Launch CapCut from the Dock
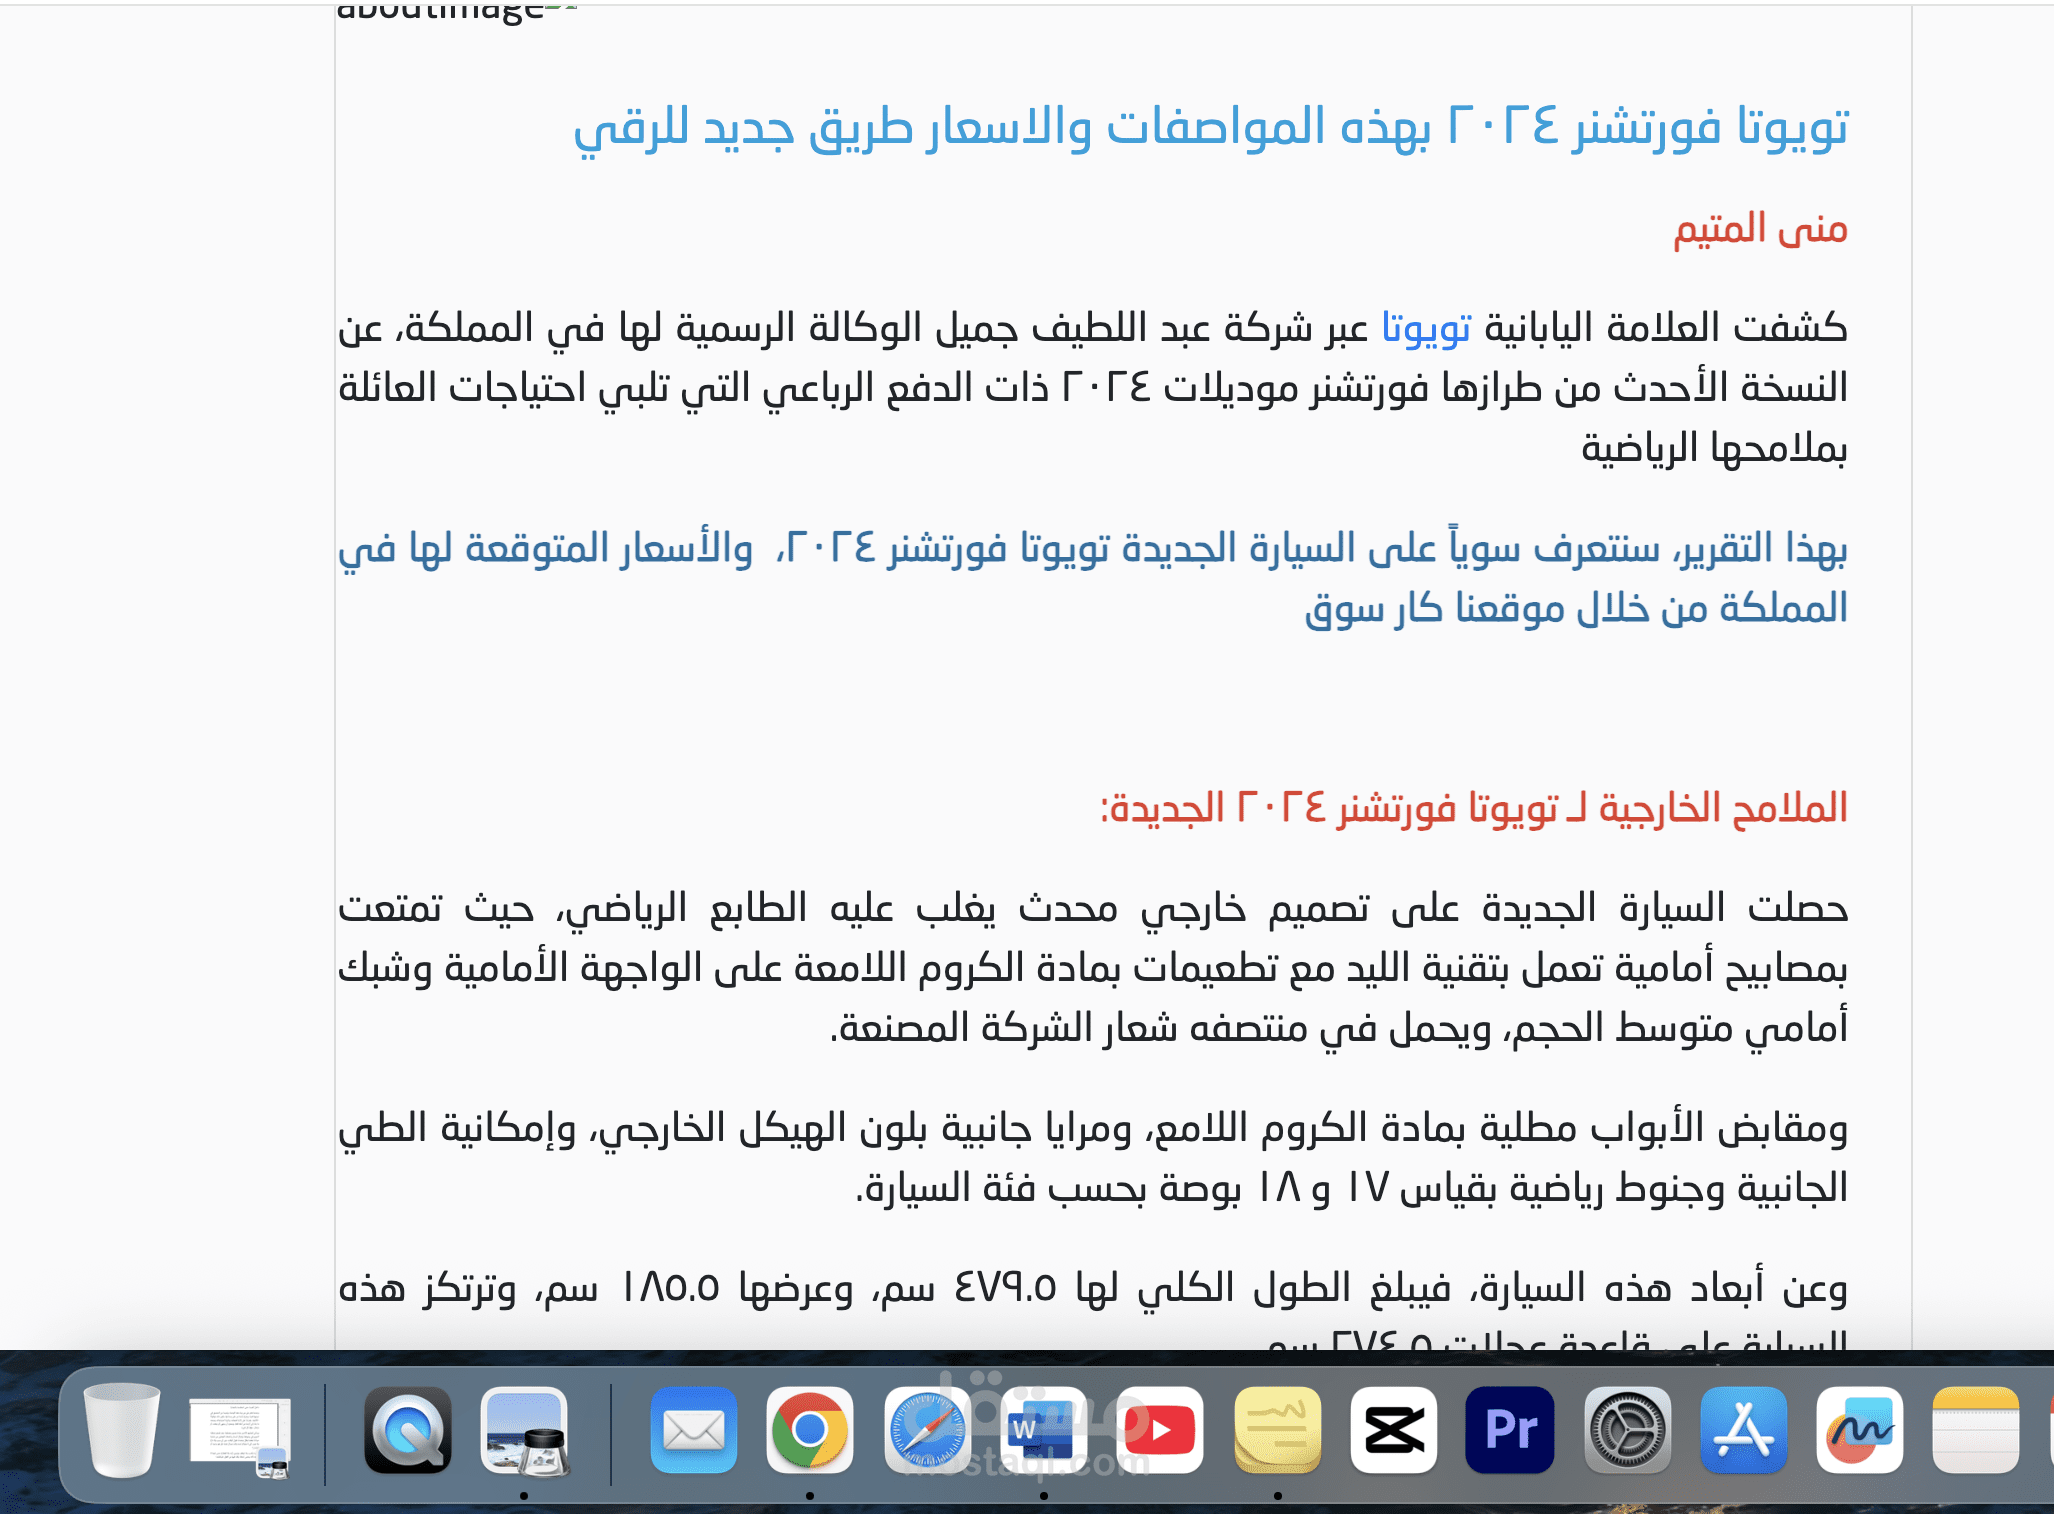The height and width of the screenshot is (1514, 2054). pos(1394,1430)
